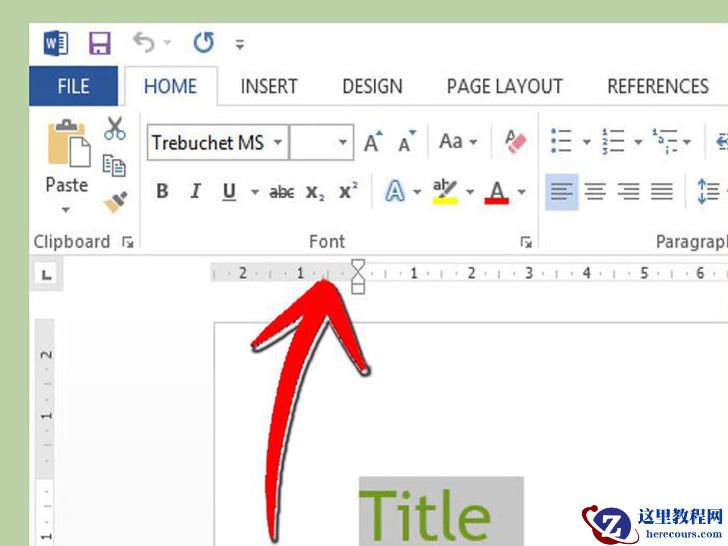The image size is (728, 546).
Task: Apply multilevel list
Action: click(665, 141)
